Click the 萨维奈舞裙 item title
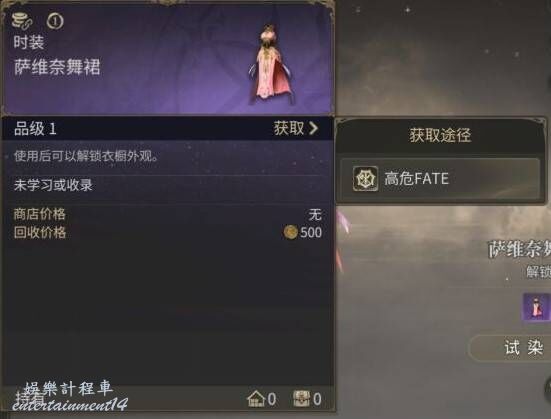Screen dimensions: 551x419 [57, 67]
